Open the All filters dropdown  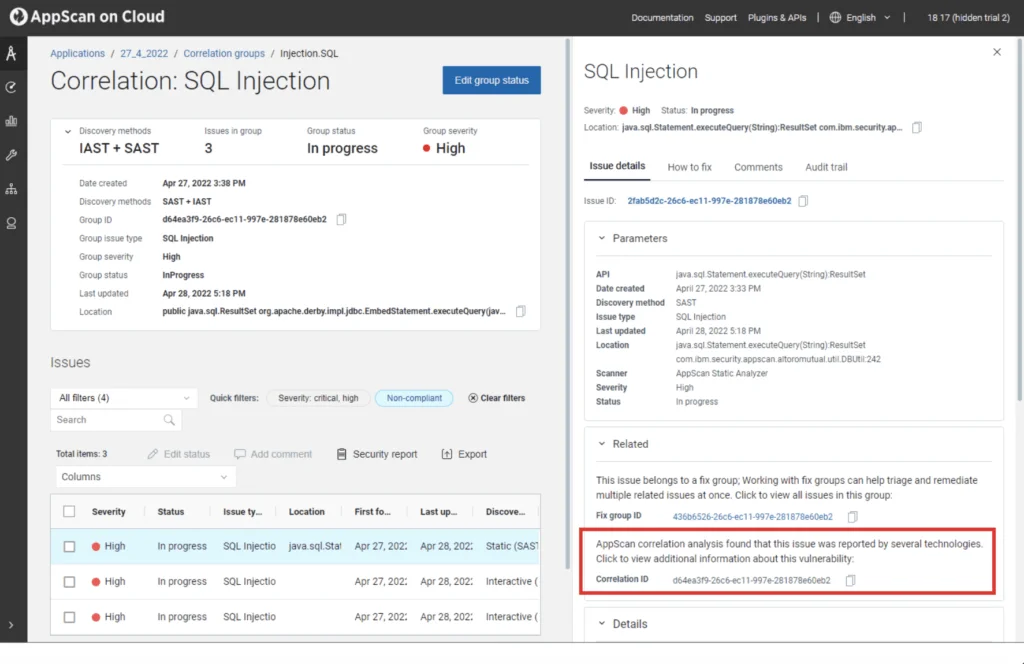pyautogui.click(x=122, y=397)
